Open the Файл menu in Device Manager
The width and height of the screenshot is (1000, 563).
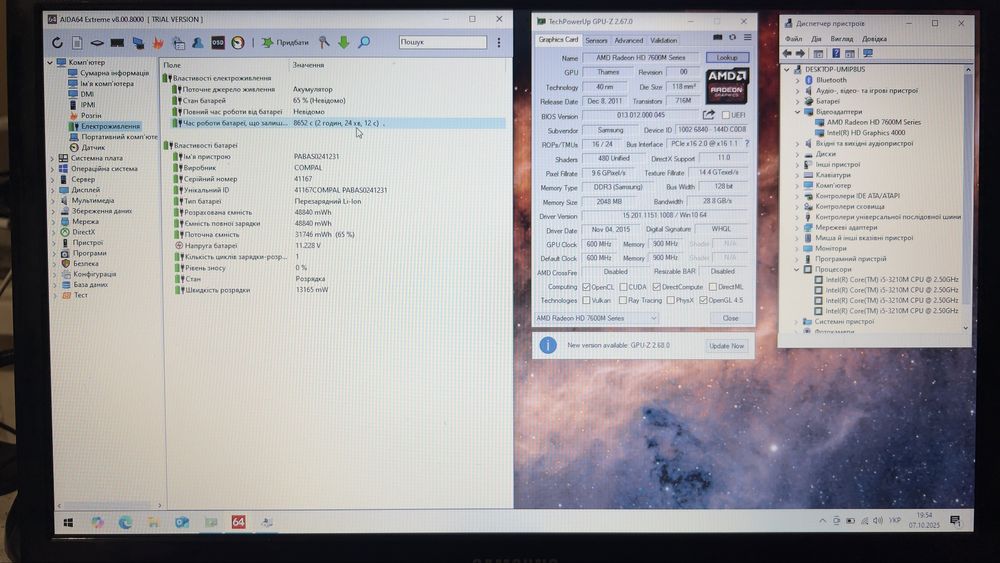point(794,39)
